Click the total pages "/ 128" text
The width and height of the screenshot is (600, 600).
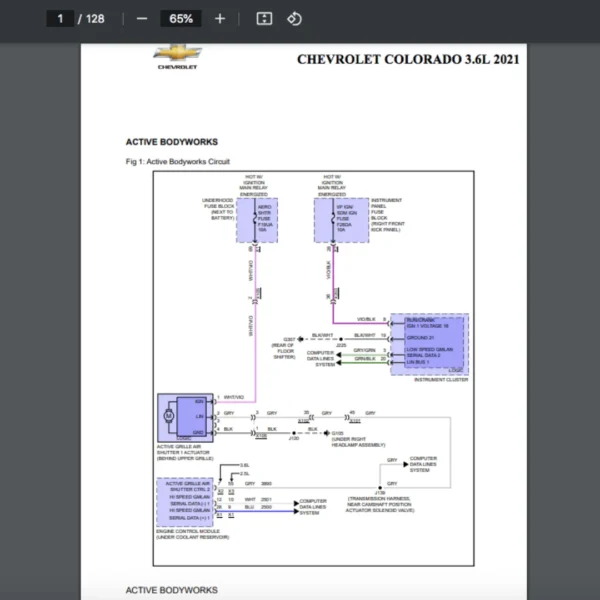click(x=91, y=19)
